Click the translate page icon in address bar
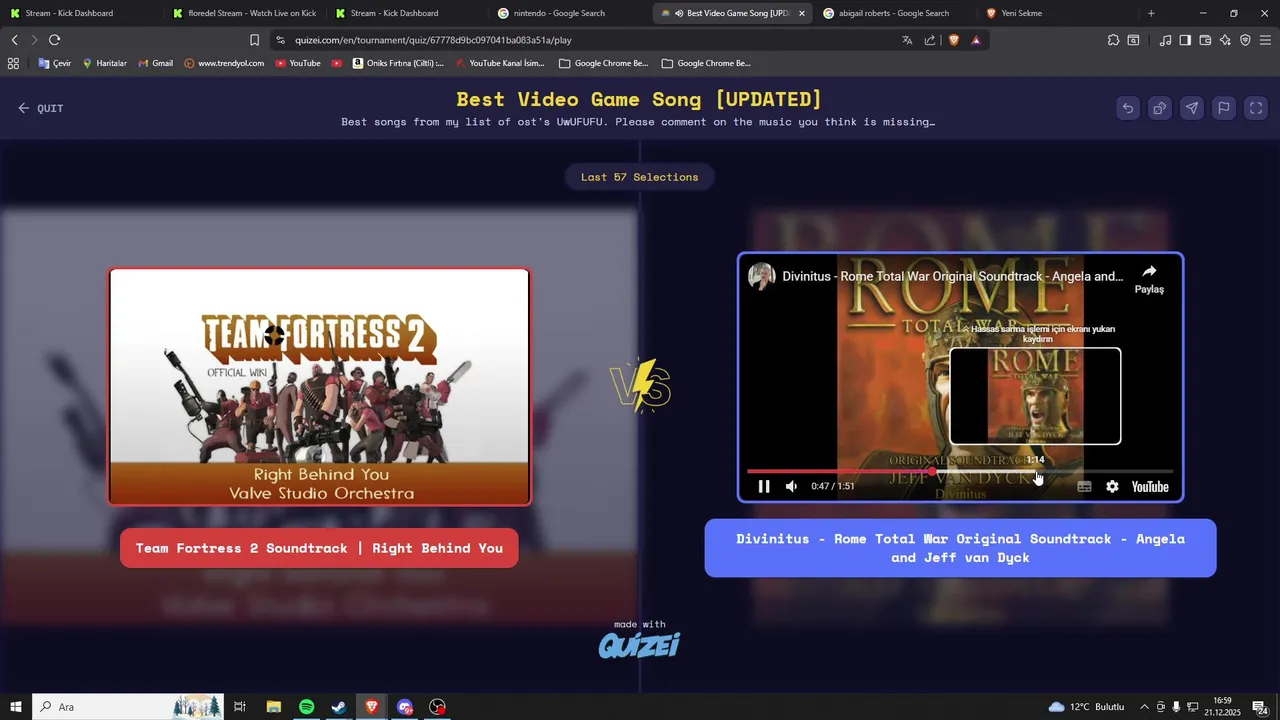Image resolution: width=1280 pixels, height=720 pixels. click(907, 40)
